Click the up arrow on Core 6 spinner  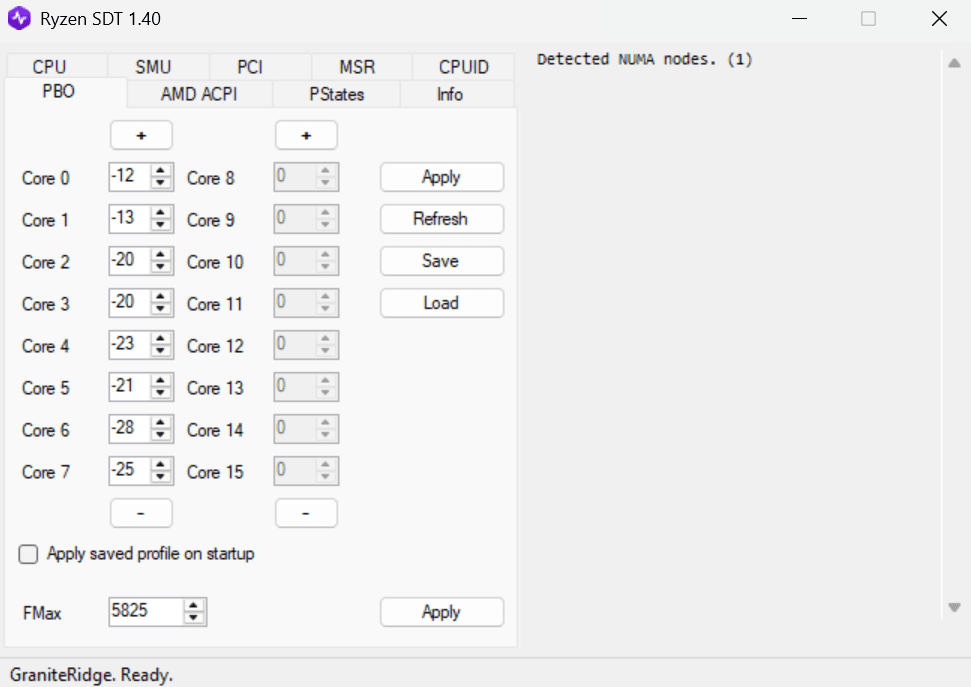pyautogui.click(x=161, y=423)
